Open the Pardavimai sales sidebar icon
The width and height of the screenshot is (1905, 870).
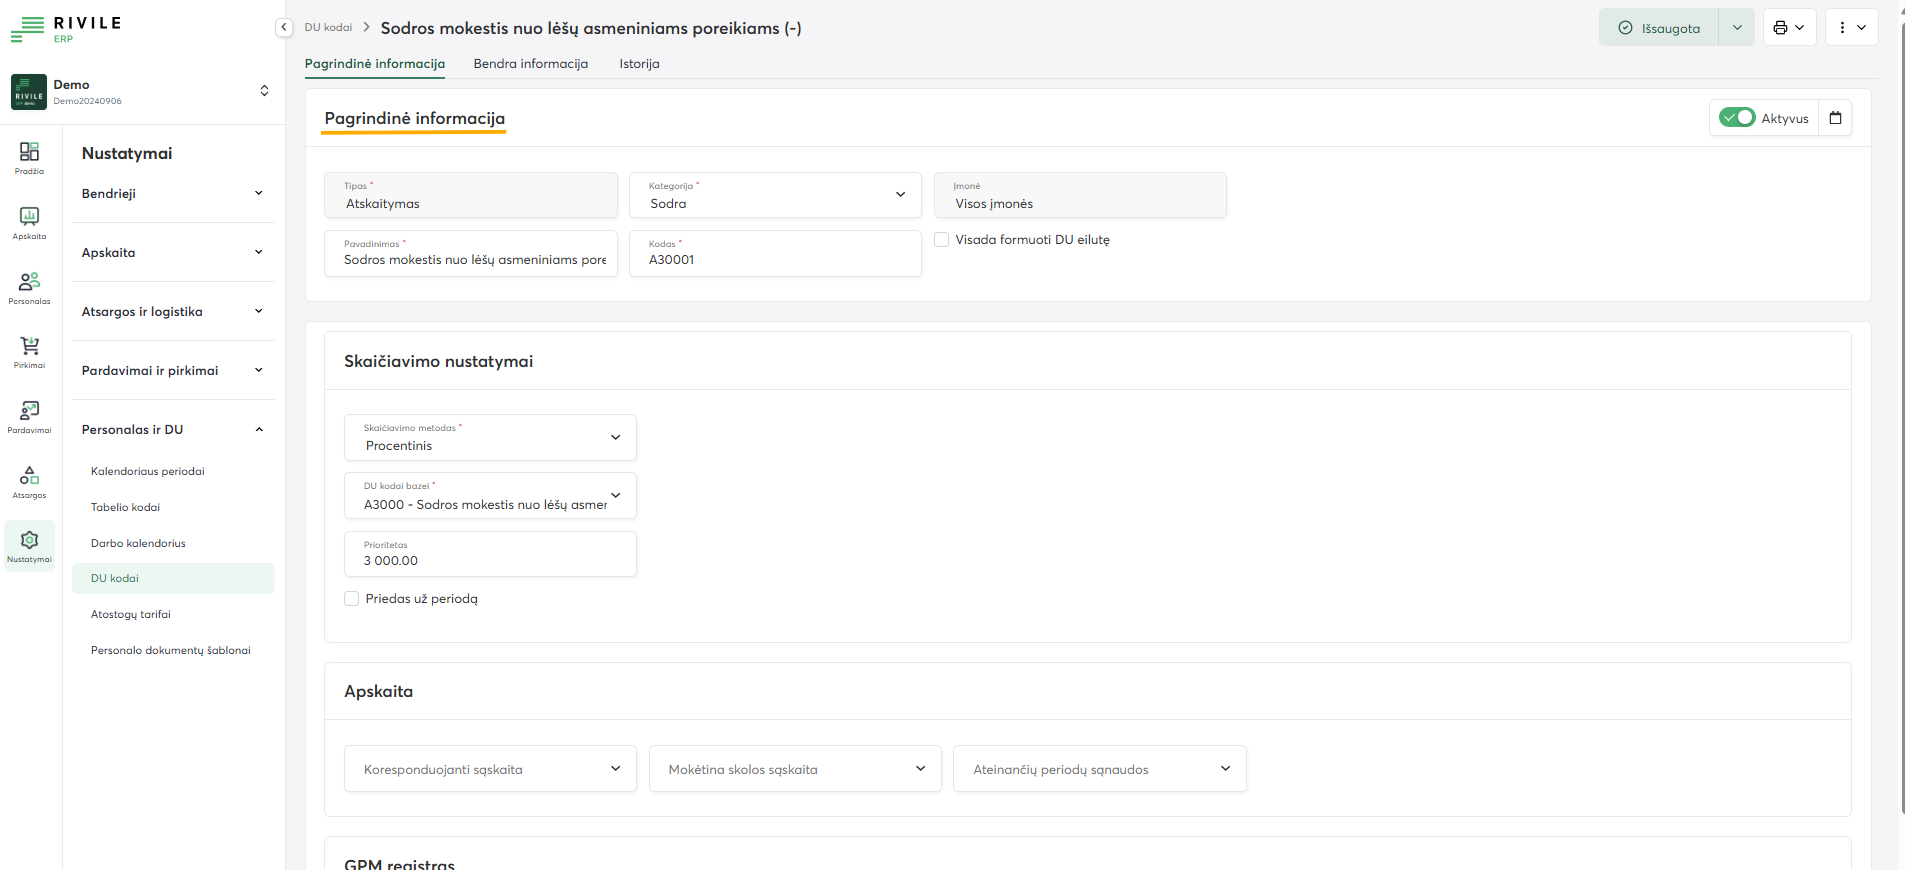click(x=29, y=416)
